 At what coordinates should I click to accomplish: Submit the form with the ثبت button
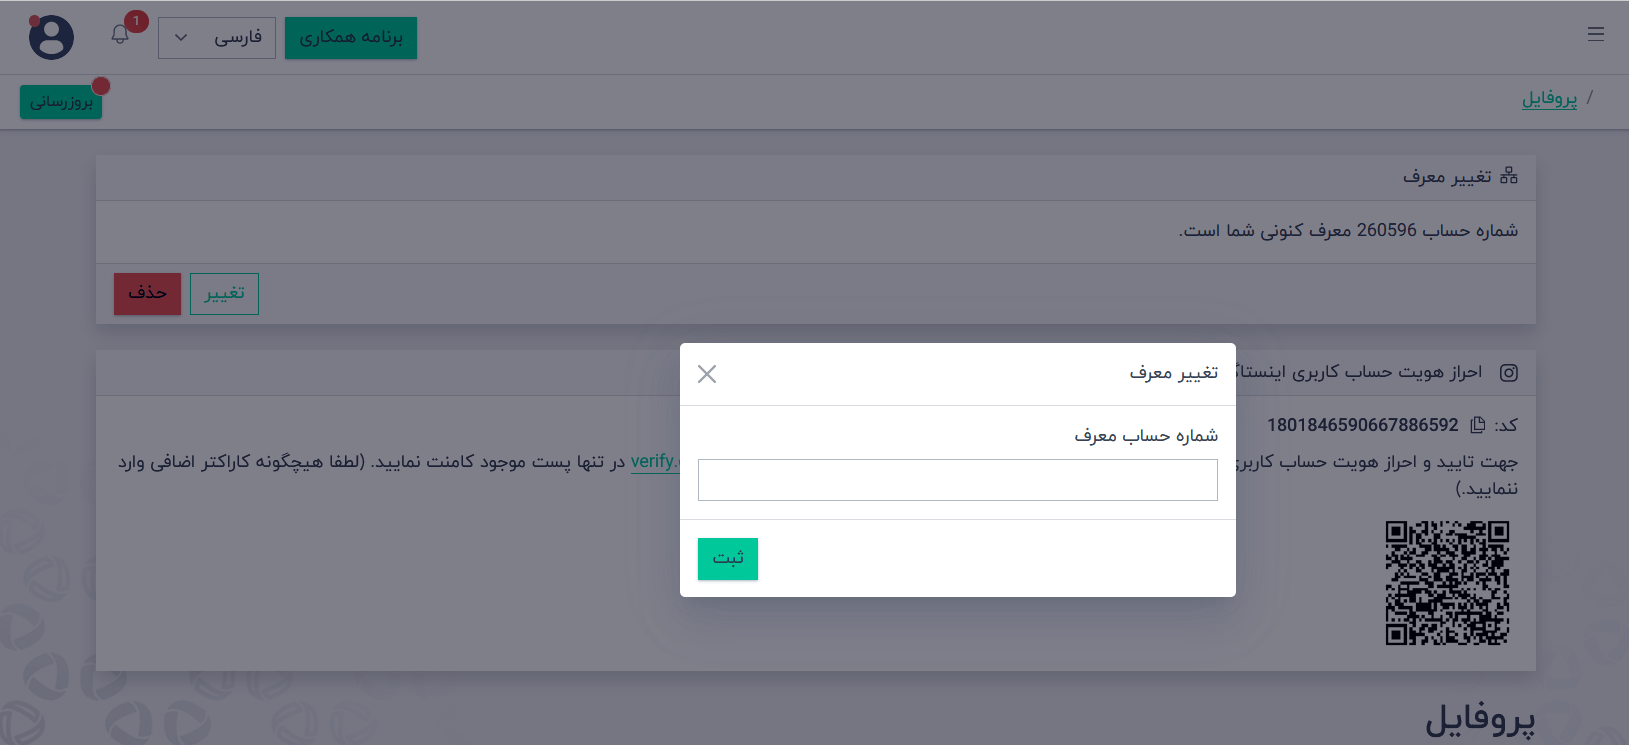pos(727,559)
